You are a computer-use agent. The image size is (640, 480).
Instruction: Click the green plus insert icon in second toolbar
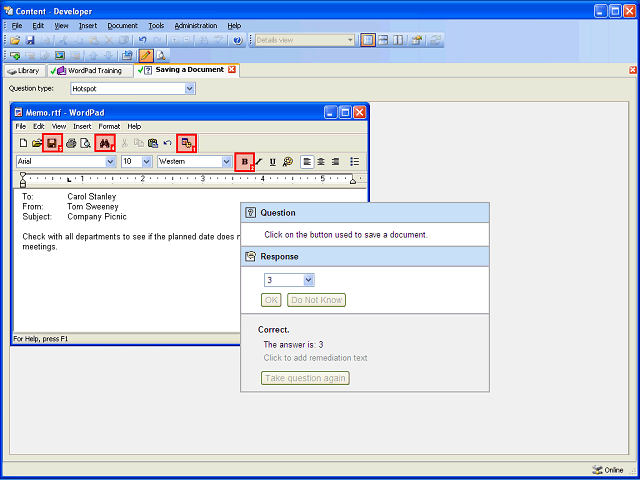[x=15, y=55]
